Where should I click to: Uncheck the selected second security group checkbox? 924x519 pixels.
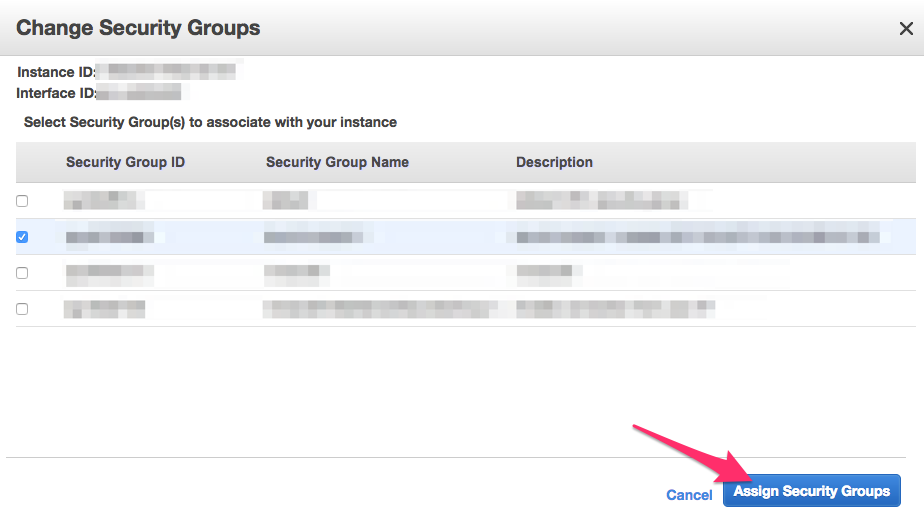(x=22, y=237)
